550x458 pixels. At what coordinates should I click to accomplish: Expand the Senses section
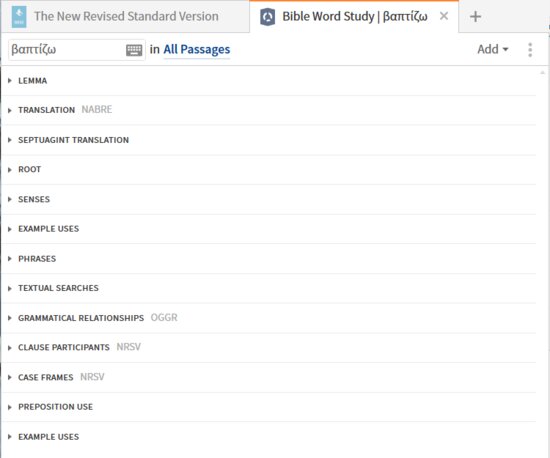(x=268, y=199)
